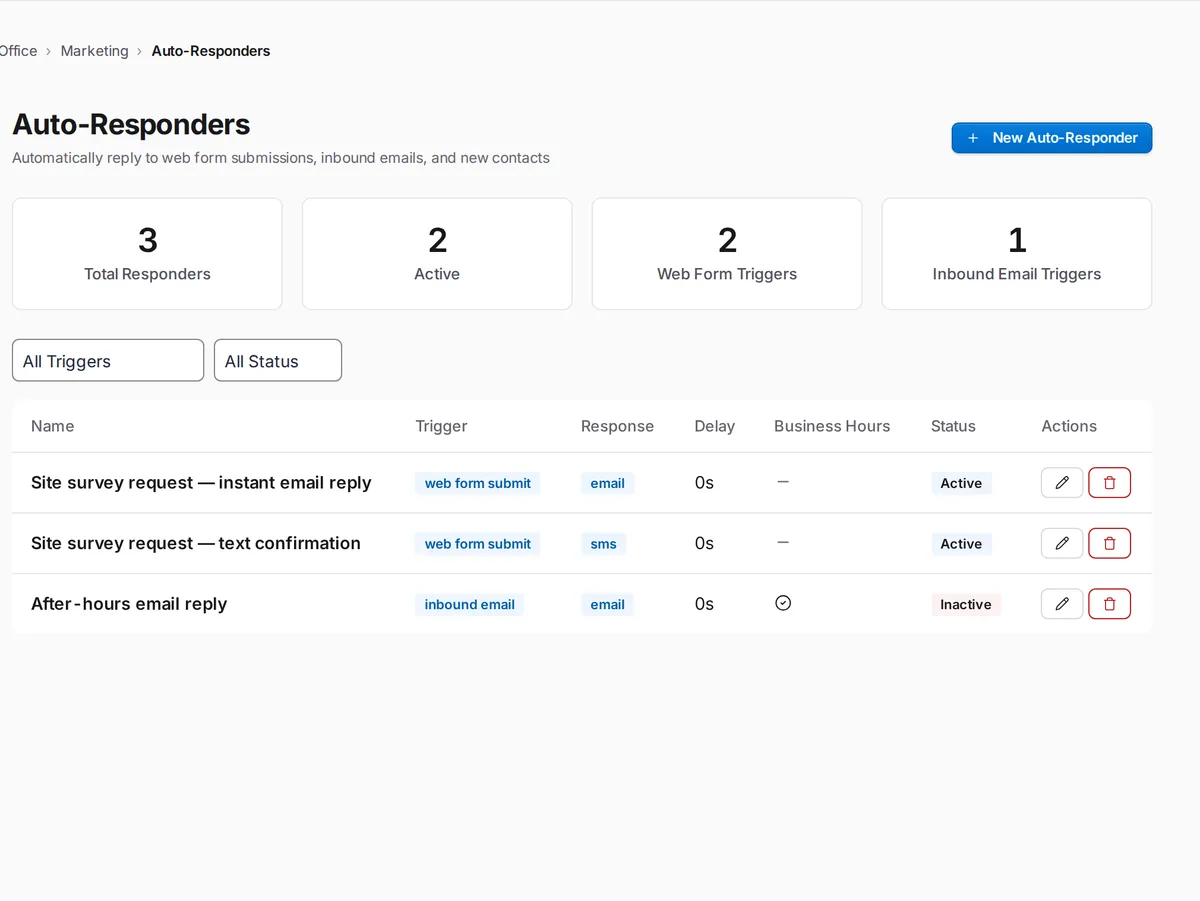
Task: Click the Delay column header
Action: 714,426
